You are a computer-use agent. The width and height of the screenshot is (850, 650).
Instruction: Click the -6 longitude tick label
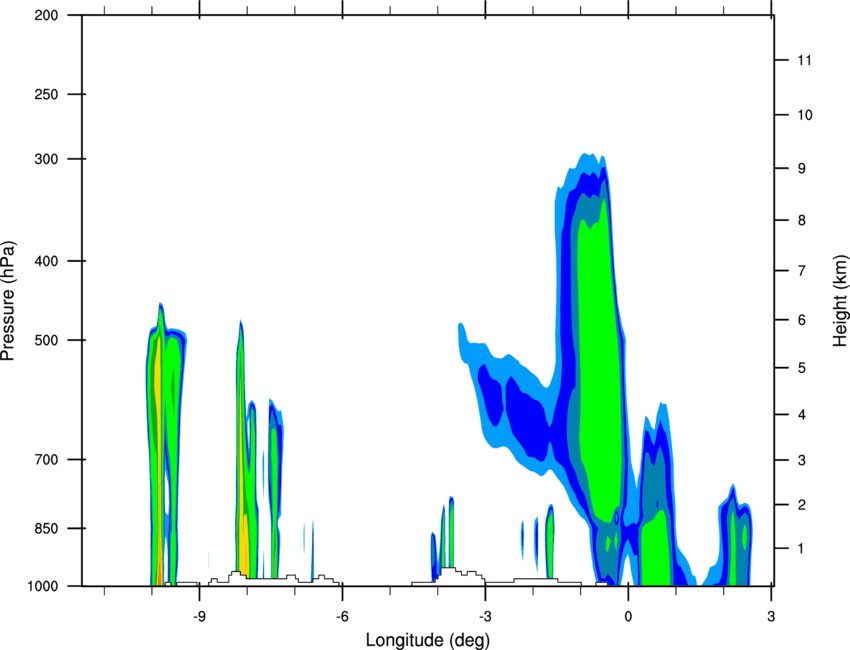[x=342, y=616]
